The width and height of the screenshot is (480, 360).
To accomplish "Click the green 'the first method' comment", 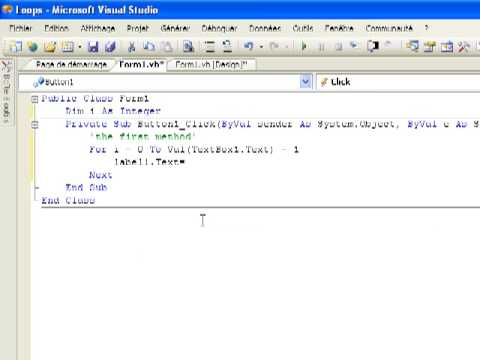I will [142, 136].
